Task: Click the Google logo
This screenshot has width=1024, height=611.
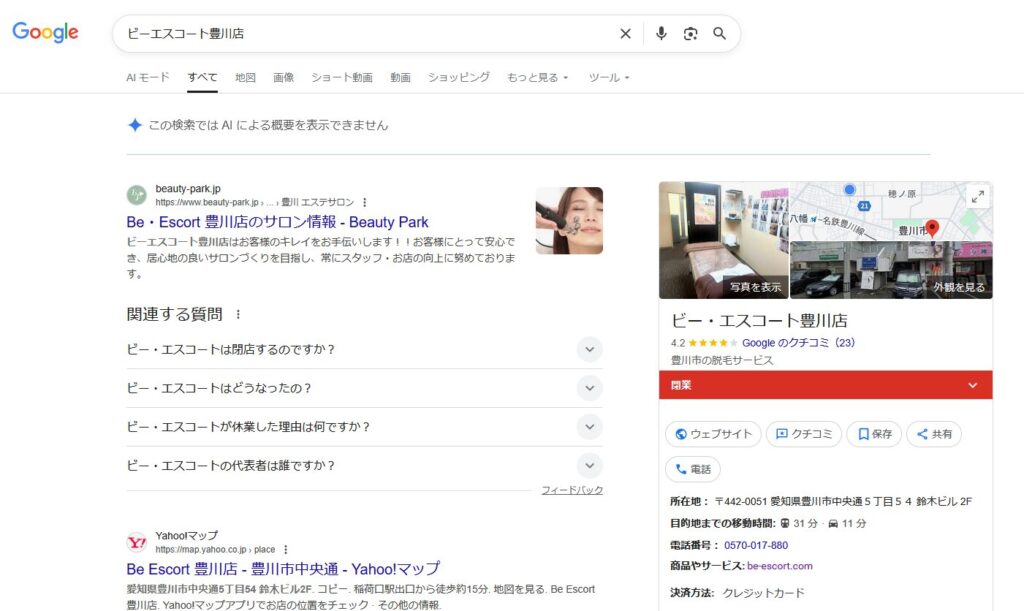Action: pyautogui.click(x=45, y=33)
